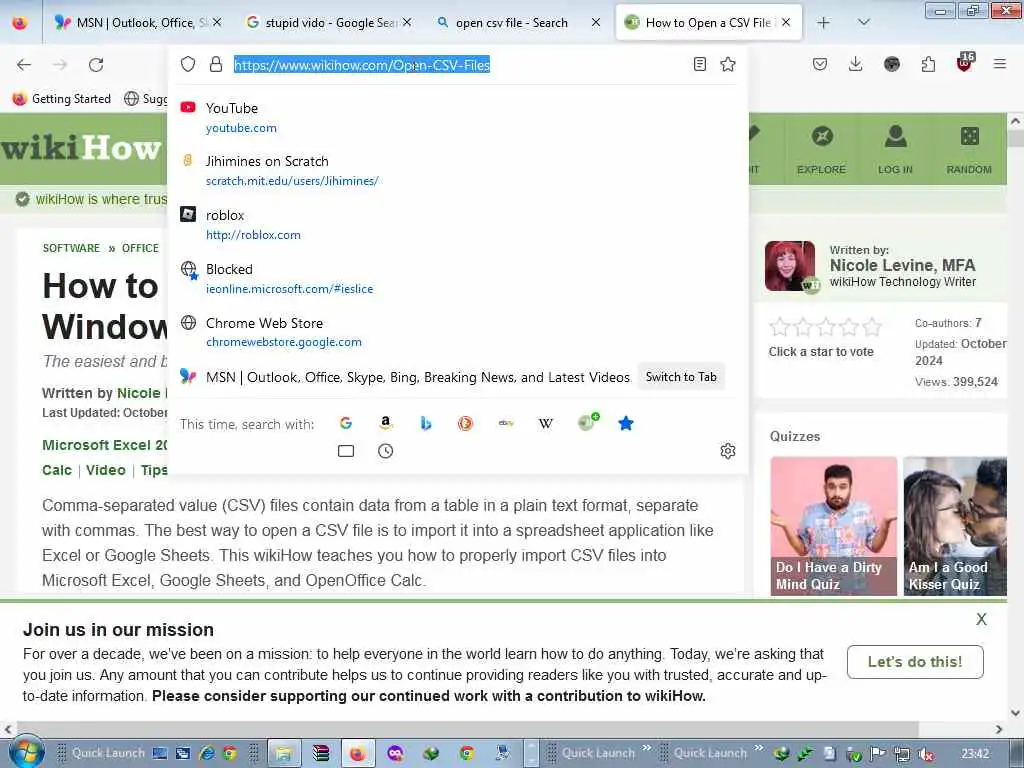1024x768 pixels.
Task: Dismiss the Join us banner
Action: (x=981, y=619)
